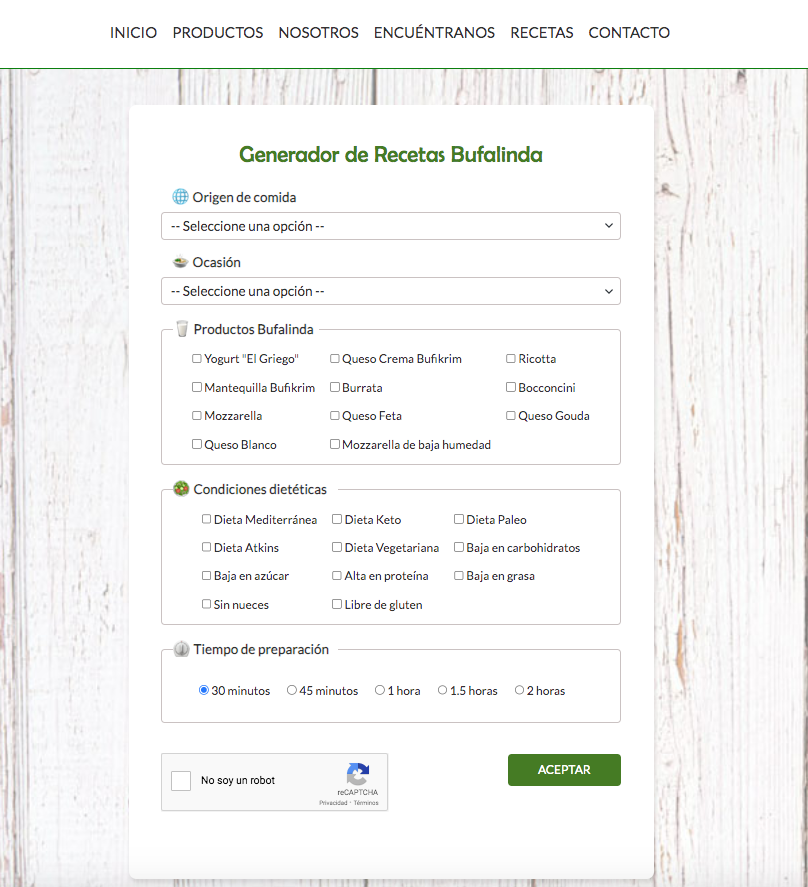Go to the RECETAS navigation page
The width and height of the screenshot is (808, 887).
point(541,33)
